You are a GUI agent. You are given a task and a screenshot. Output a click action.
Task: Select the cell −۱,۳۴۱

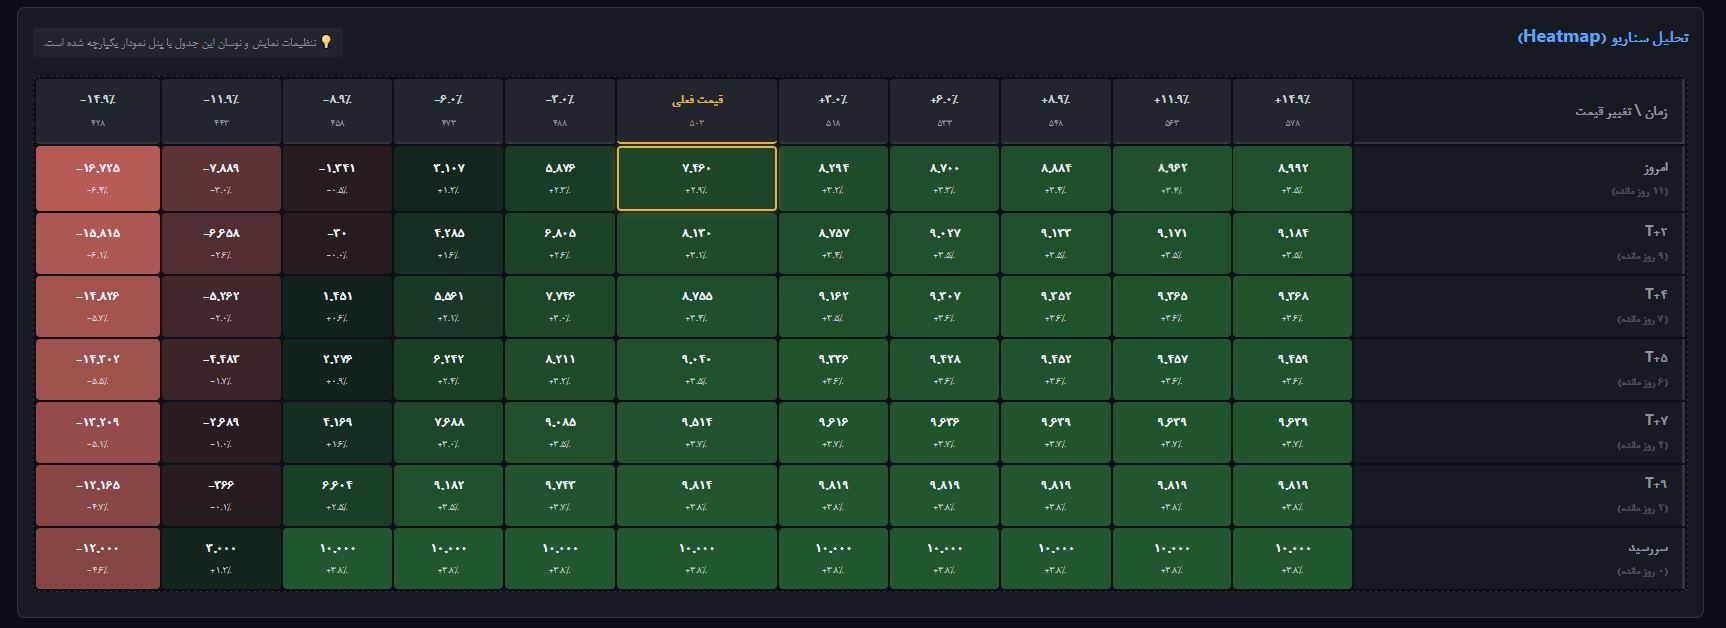click(337, 178)
